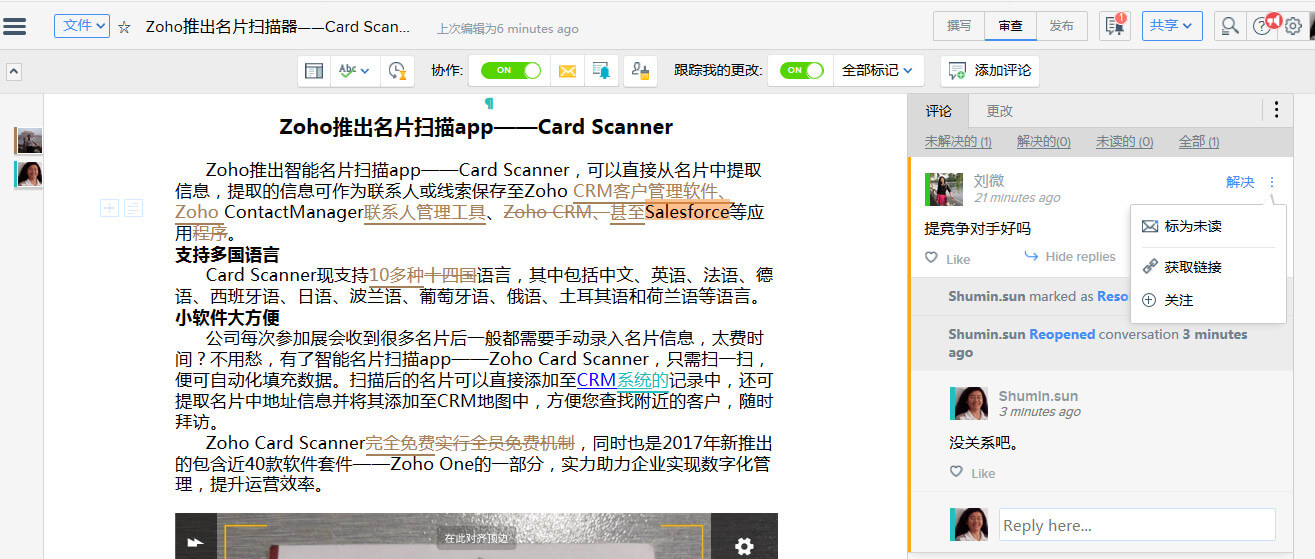The width and height of the screenshot is (1315, 559).
Task: Choose 标为未读 from the comment menu
Action: (x=1208, y=226)
